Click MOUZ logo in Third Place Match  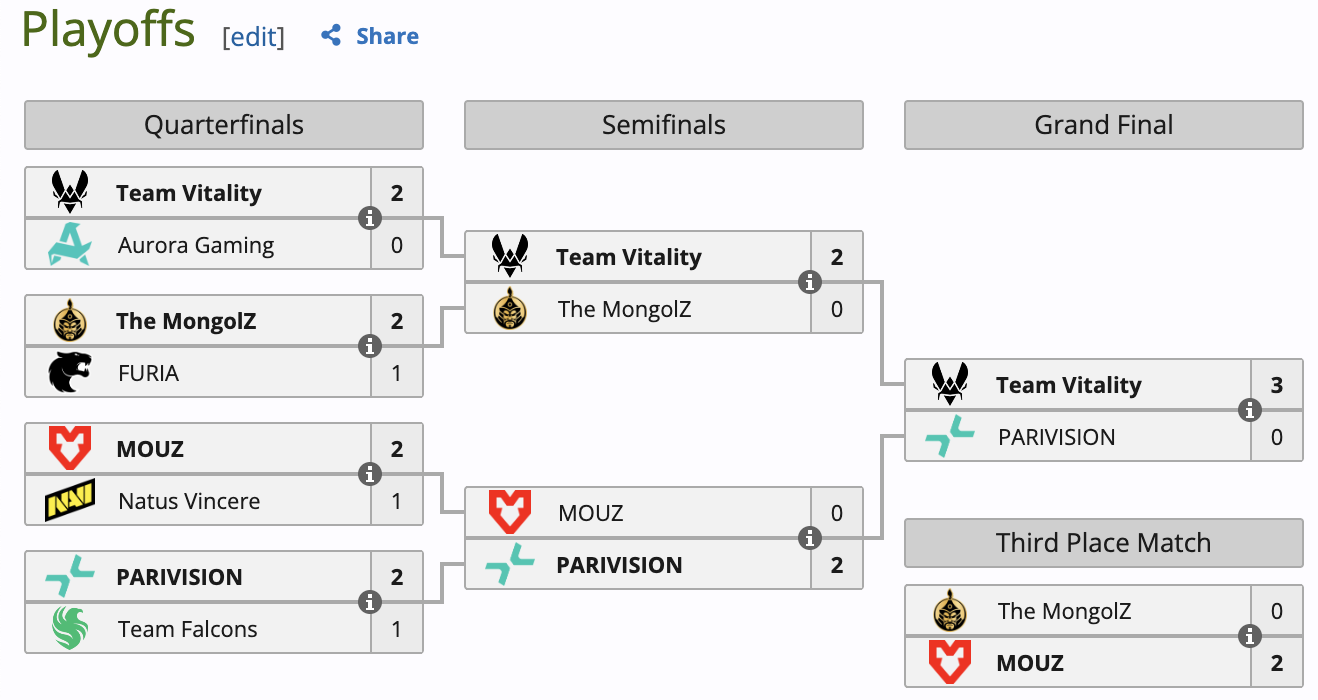pos(950,663)
